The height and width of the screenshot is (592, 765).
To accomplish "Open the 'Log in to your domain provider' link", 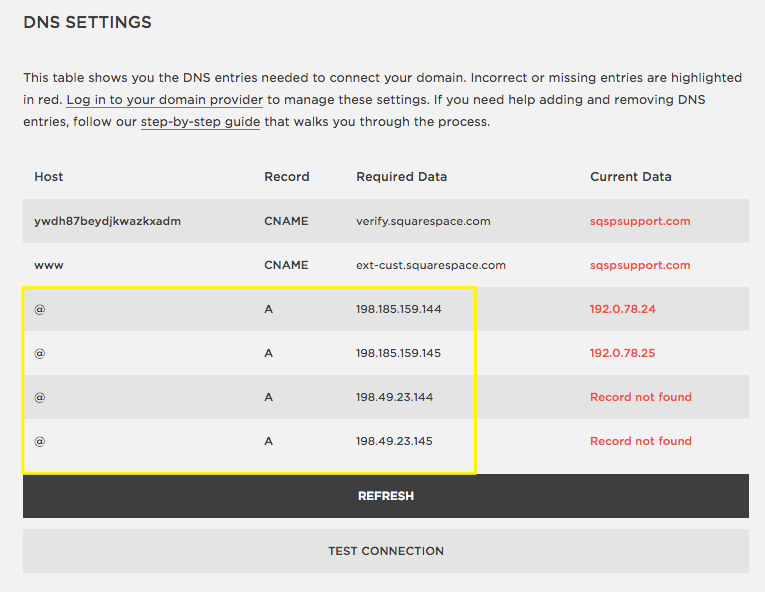I will (165, 100).
